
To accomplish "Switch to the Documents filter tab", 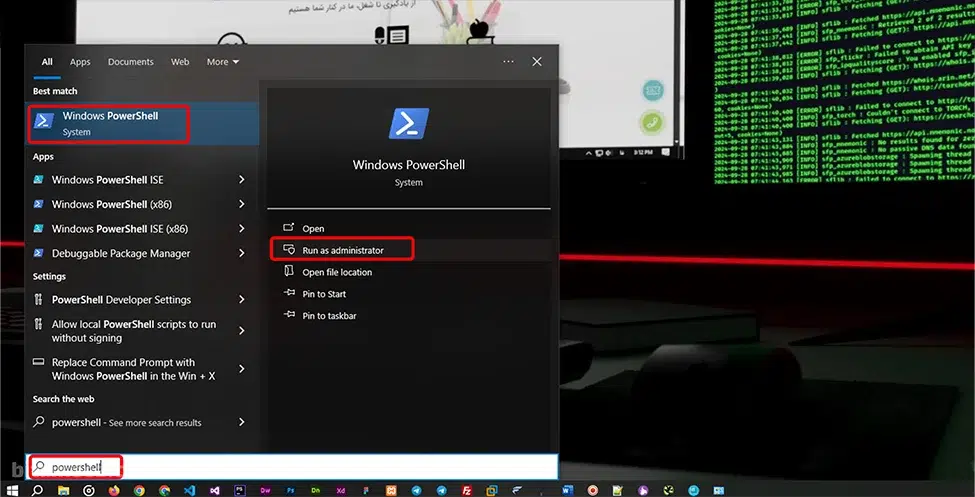I will click(x=130, y=62).
